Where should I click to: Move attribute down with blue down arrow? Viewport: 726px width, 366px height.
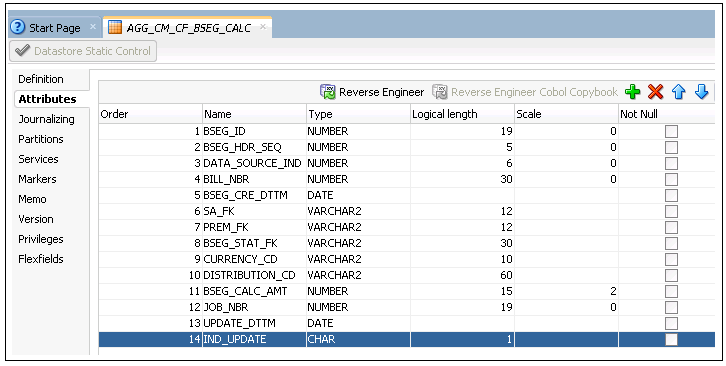[701, 92]
